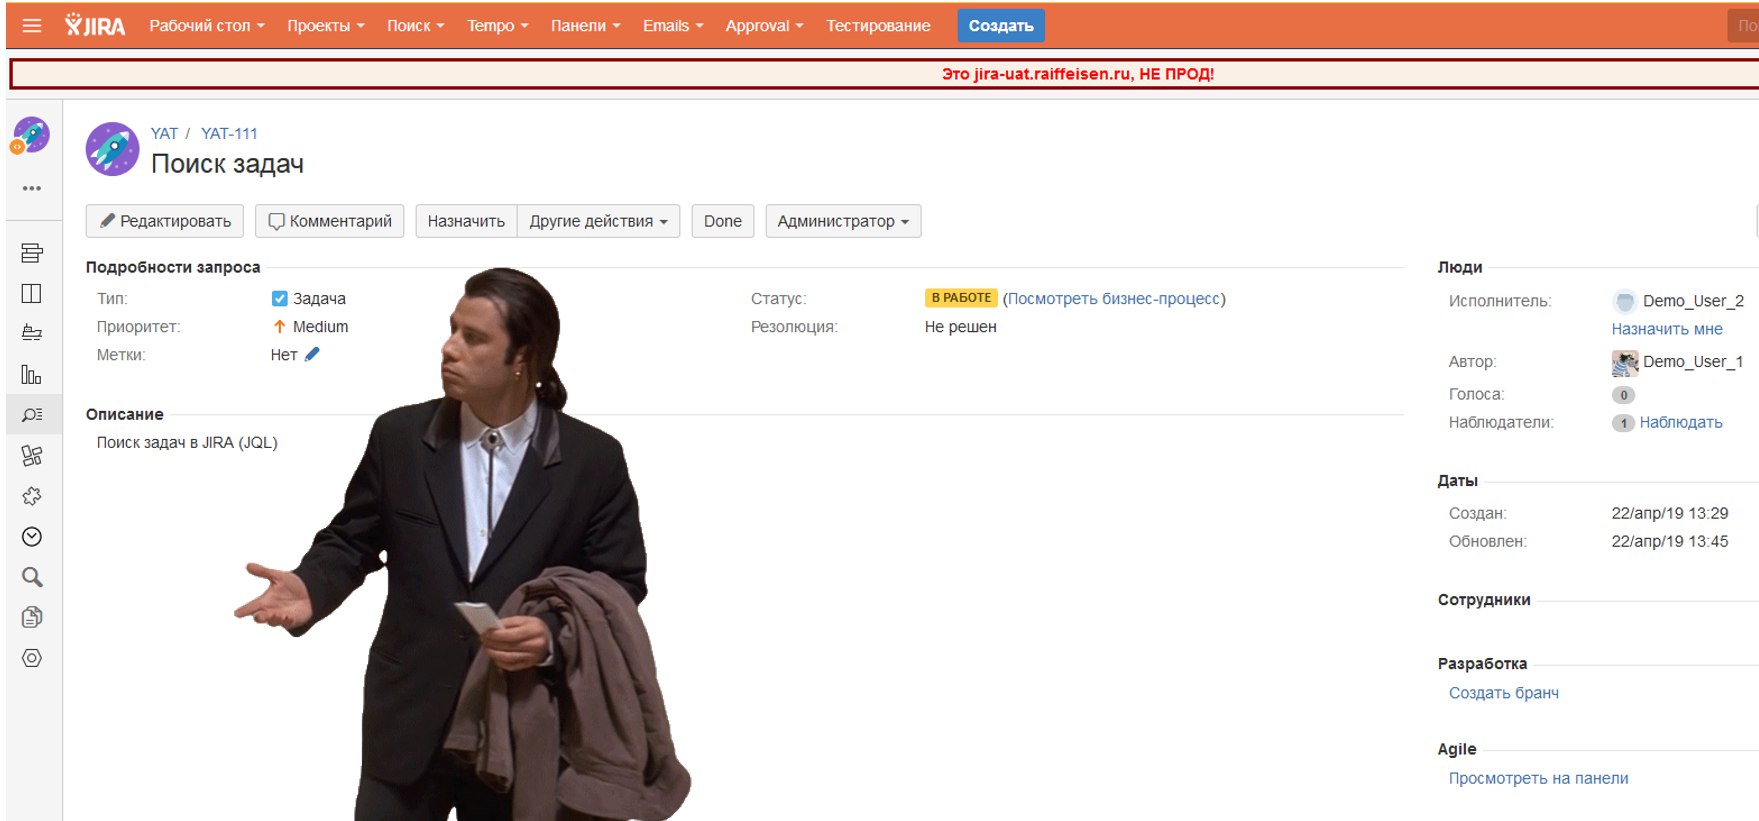
Task: Open the Другие действия dropdown
Action: coord(598,221)
